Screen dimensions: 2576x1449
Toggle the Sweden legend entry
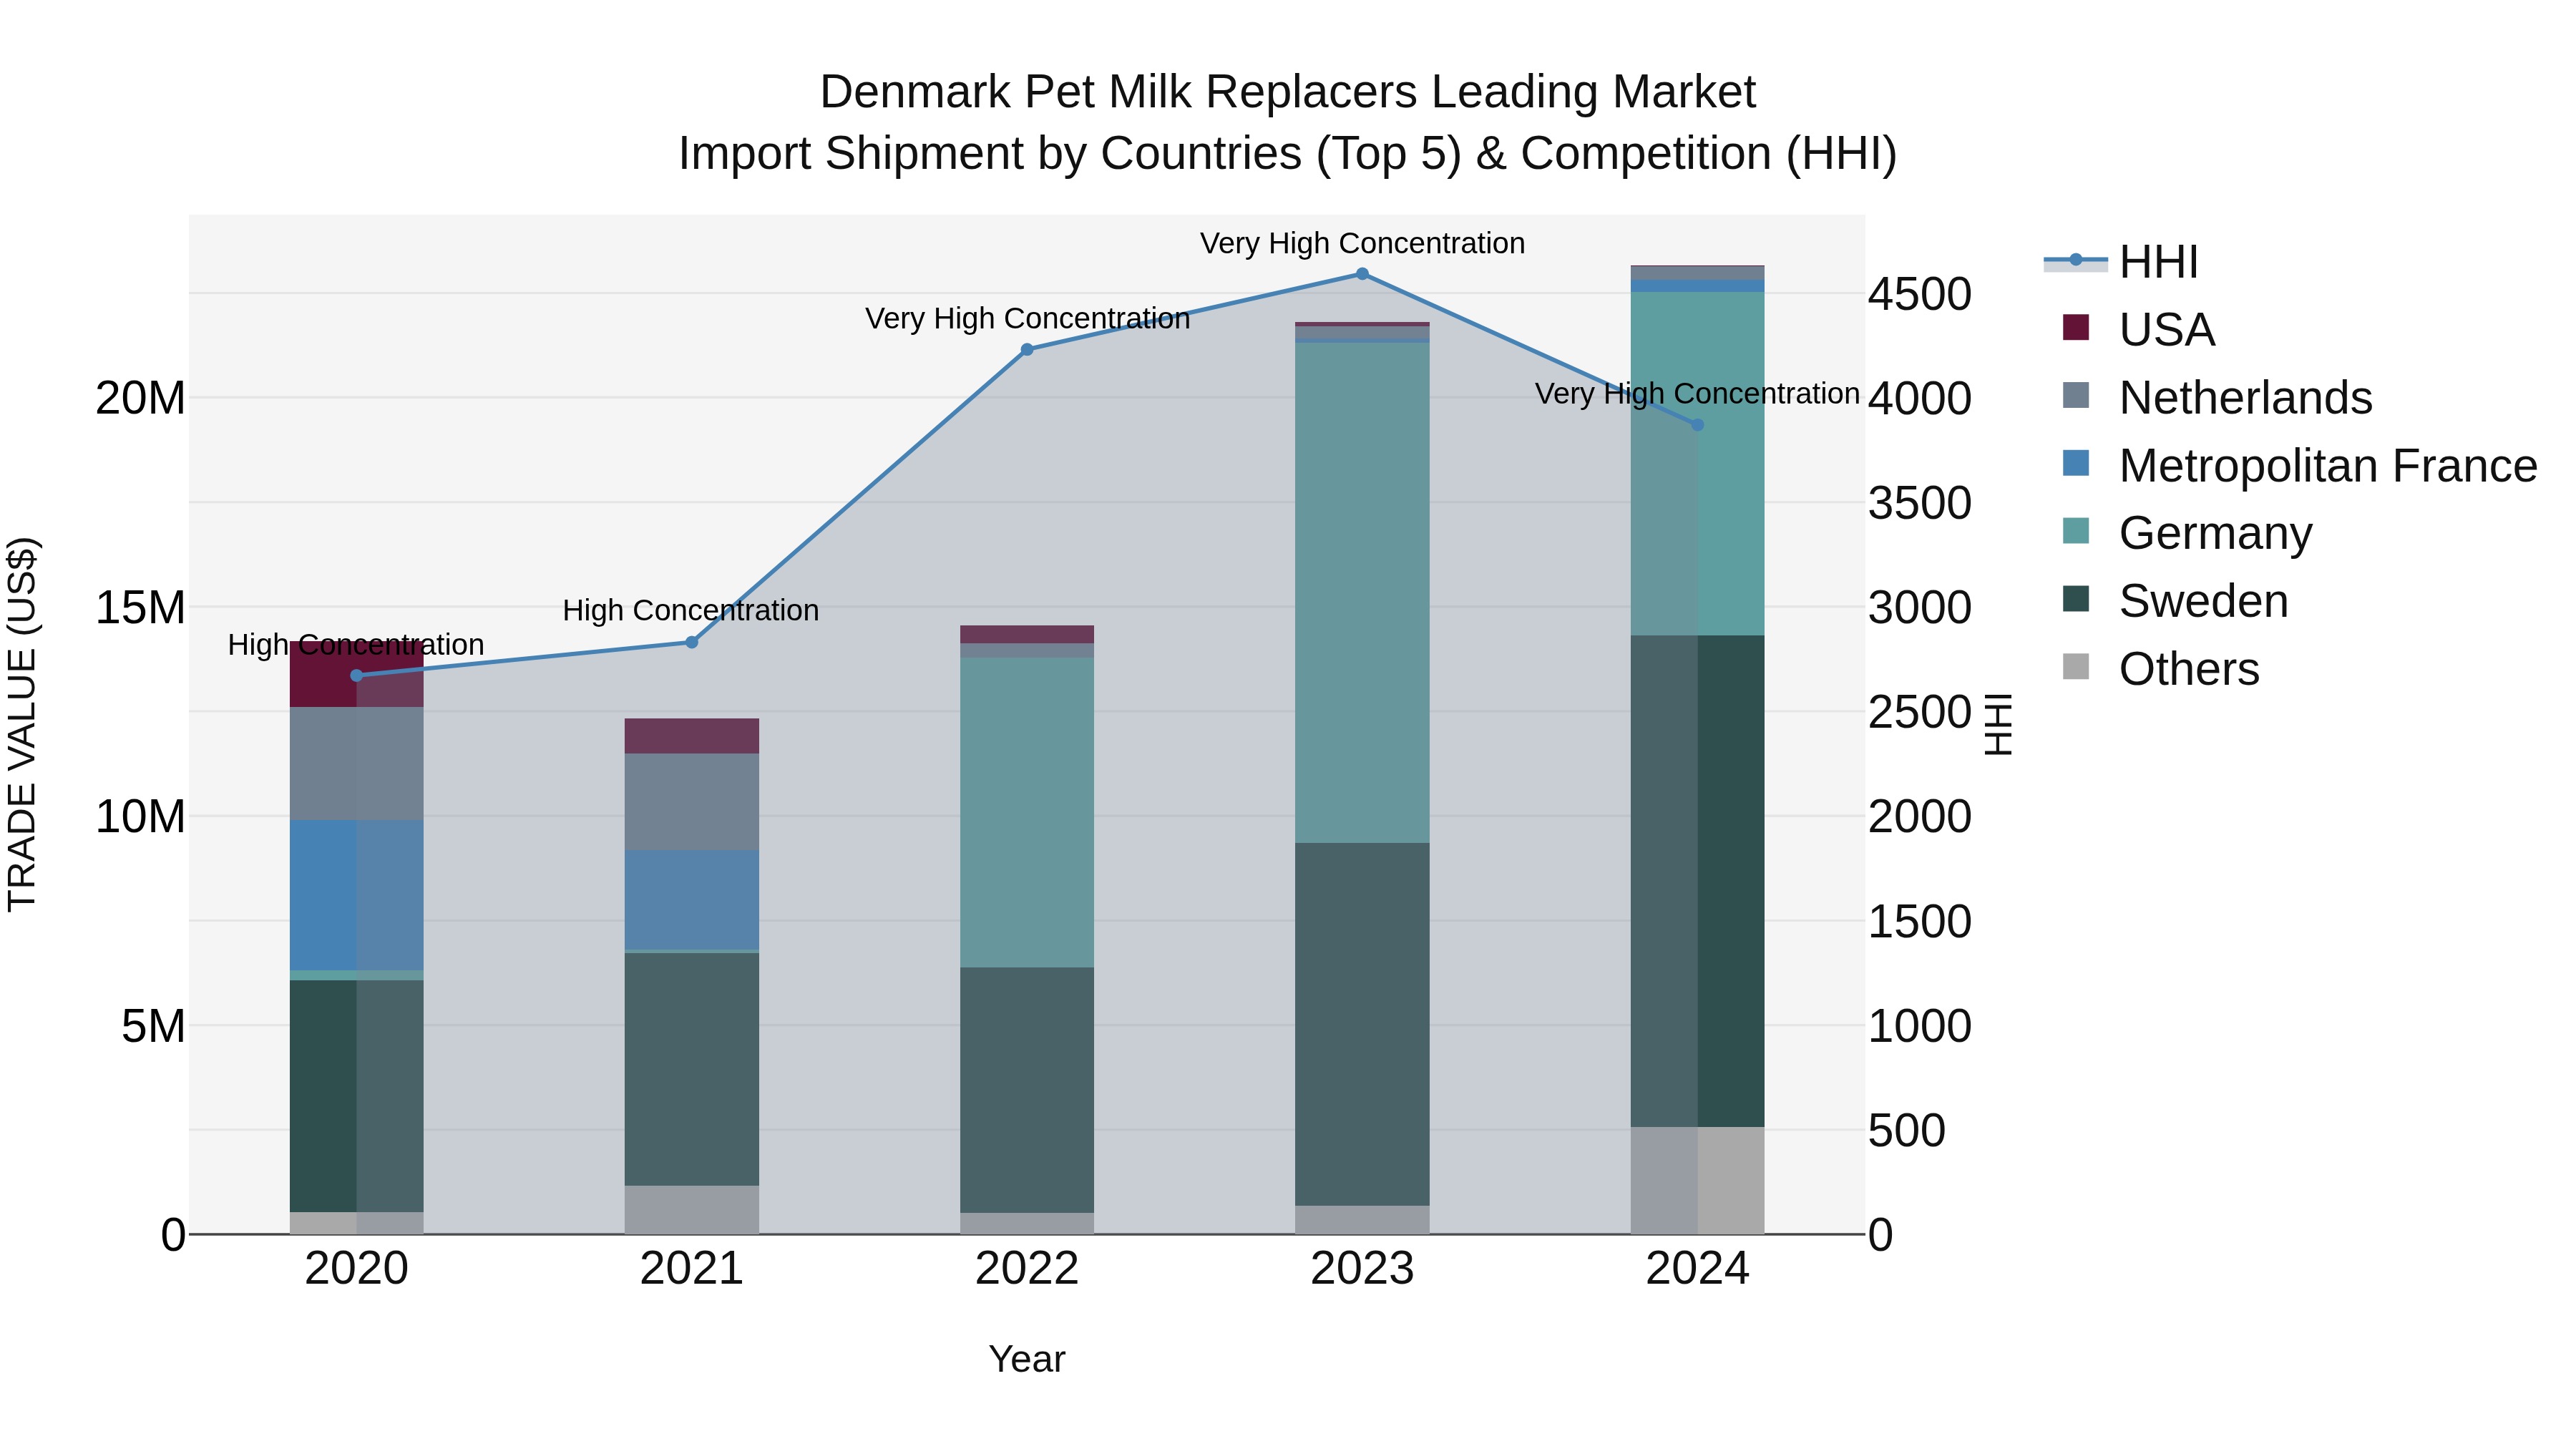2175,600
